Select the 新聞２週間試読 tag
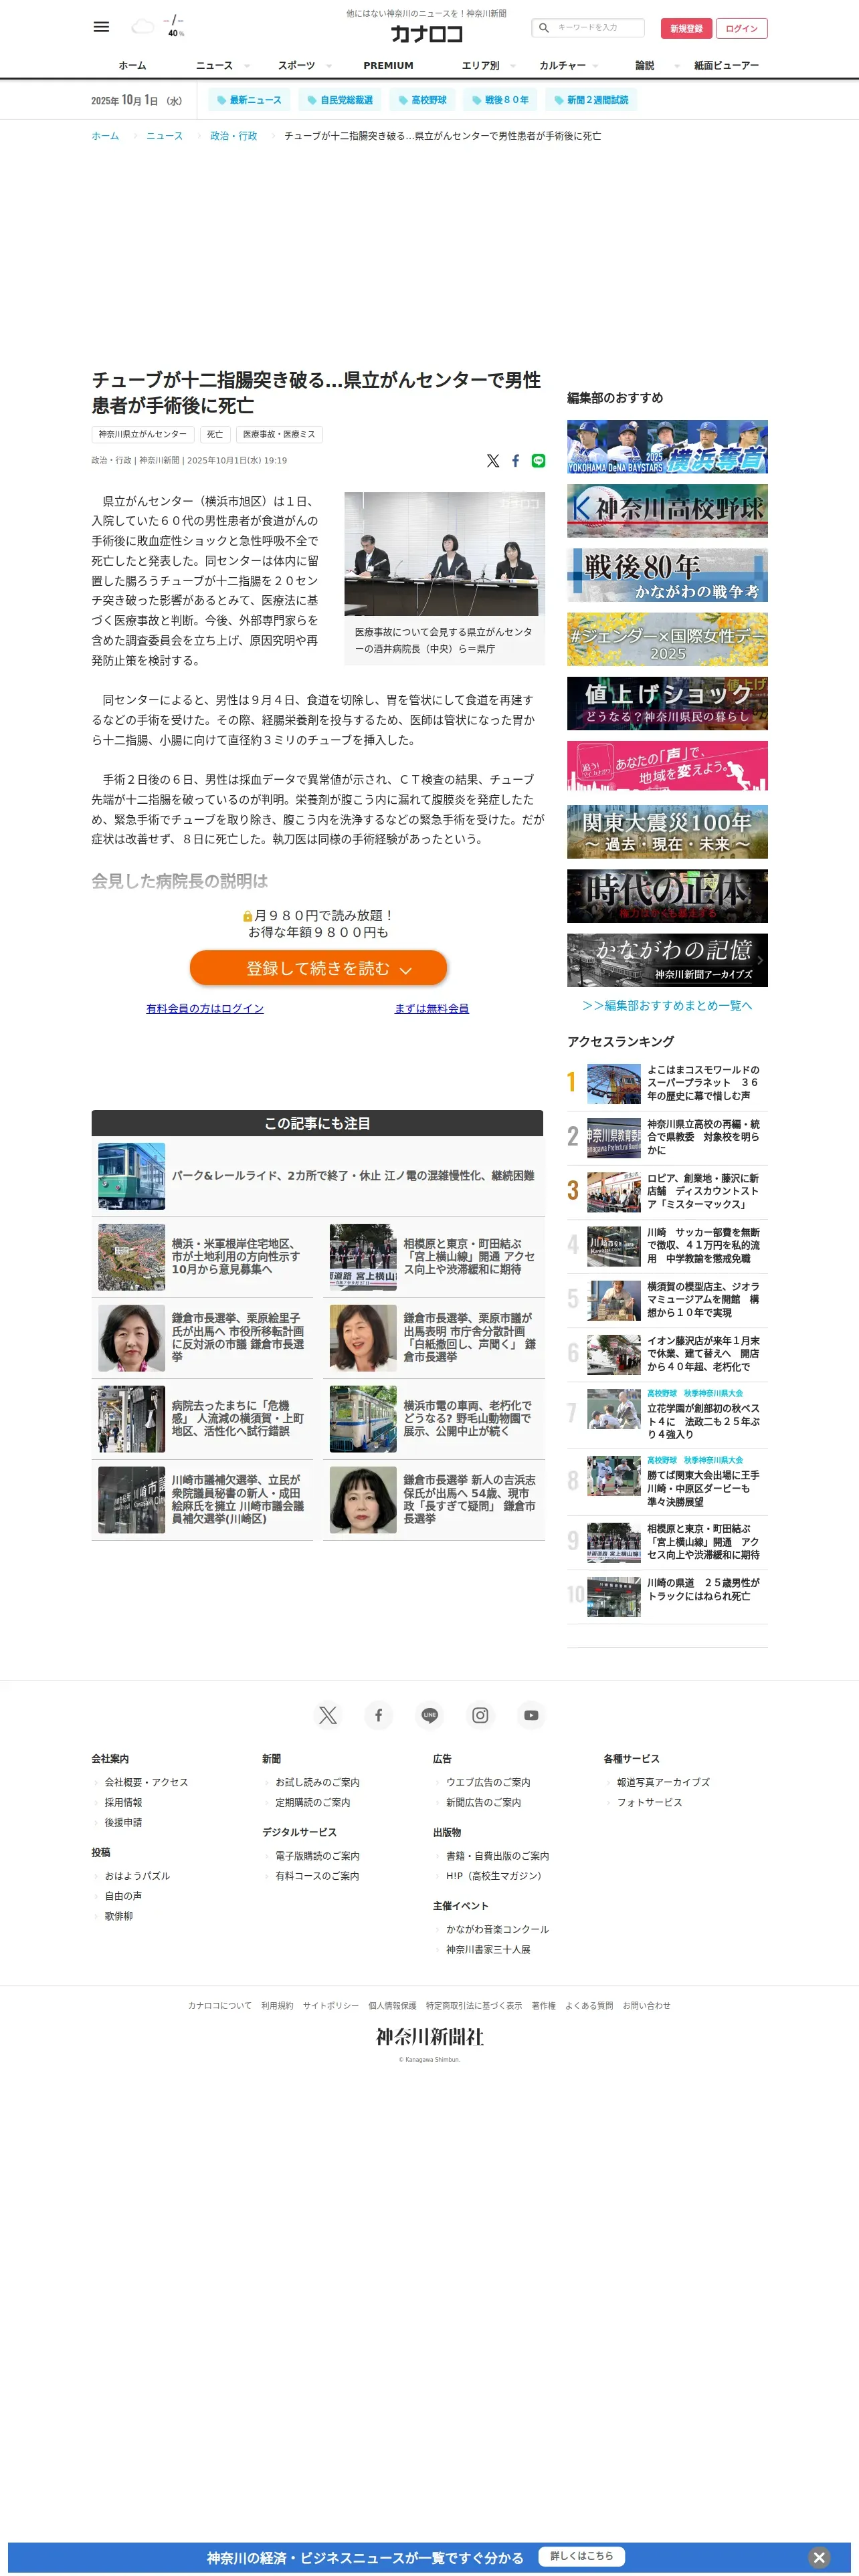This screenshot has width=859, height=2576. (592, 100)
